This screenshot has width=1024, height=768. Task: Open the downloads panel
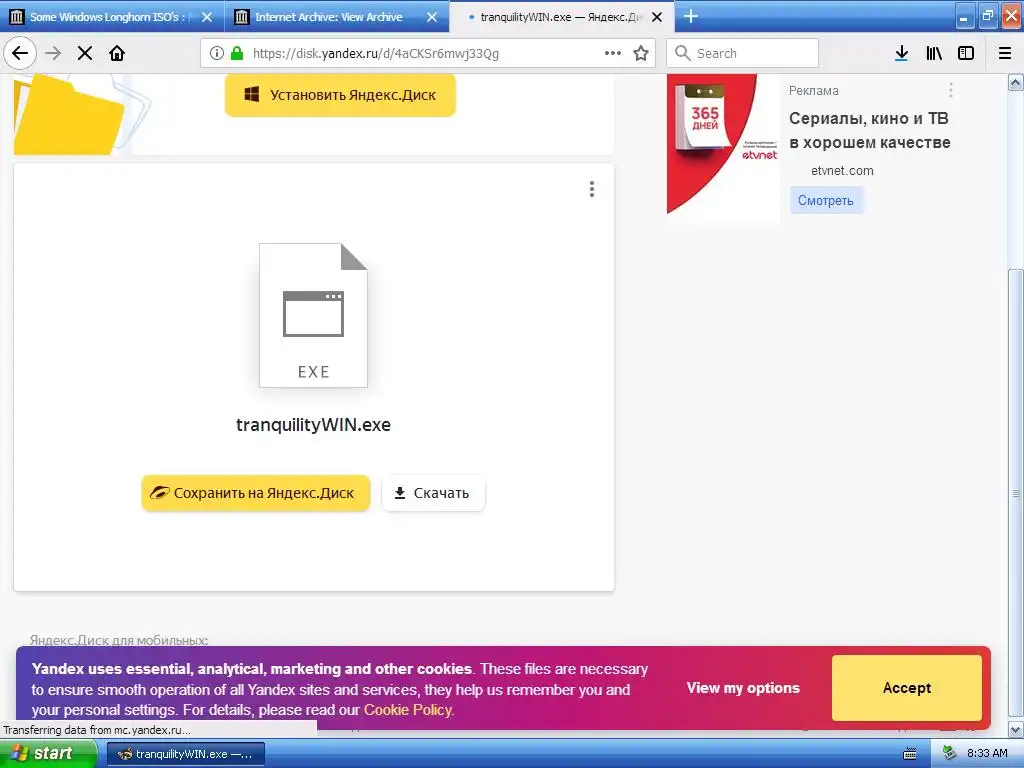[x=901, y=53]
